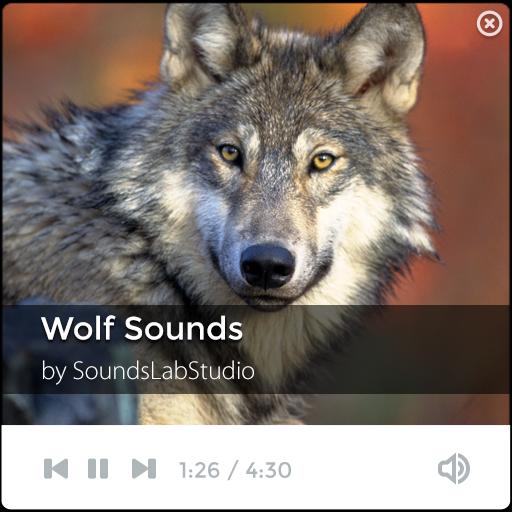The height and width of the screenshot is (512, 512).
Task: Click the word "Sounds" in the title
Action: pyautogui.click(x=184, y=328)
